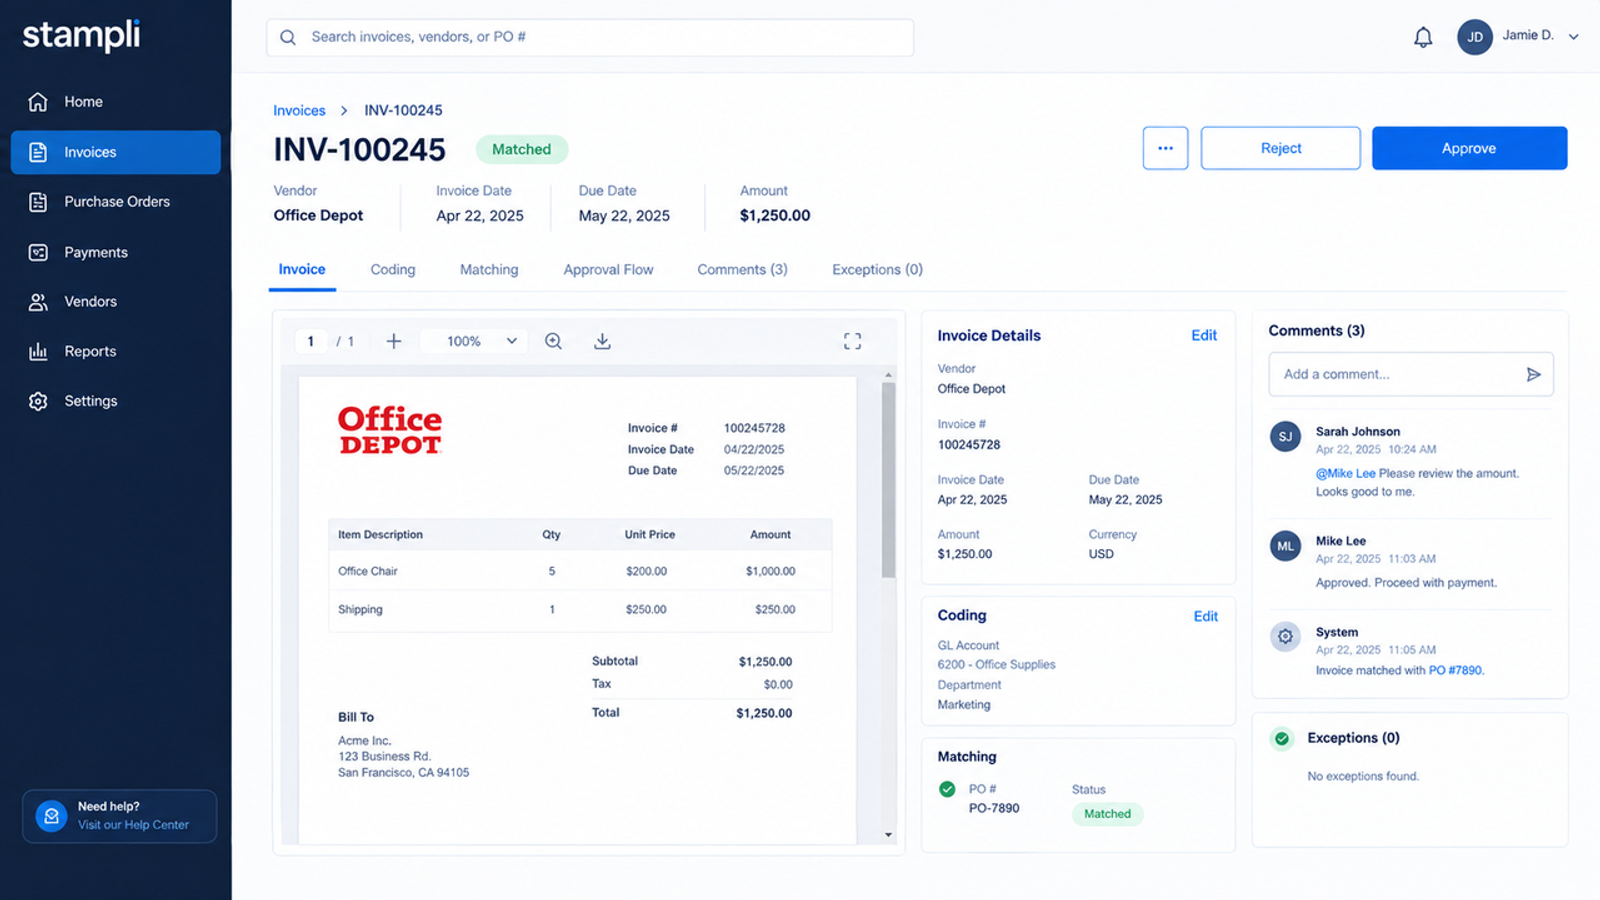Click the JD user avatar
Screen dimensions: 1600x900
click(1474, 37)
